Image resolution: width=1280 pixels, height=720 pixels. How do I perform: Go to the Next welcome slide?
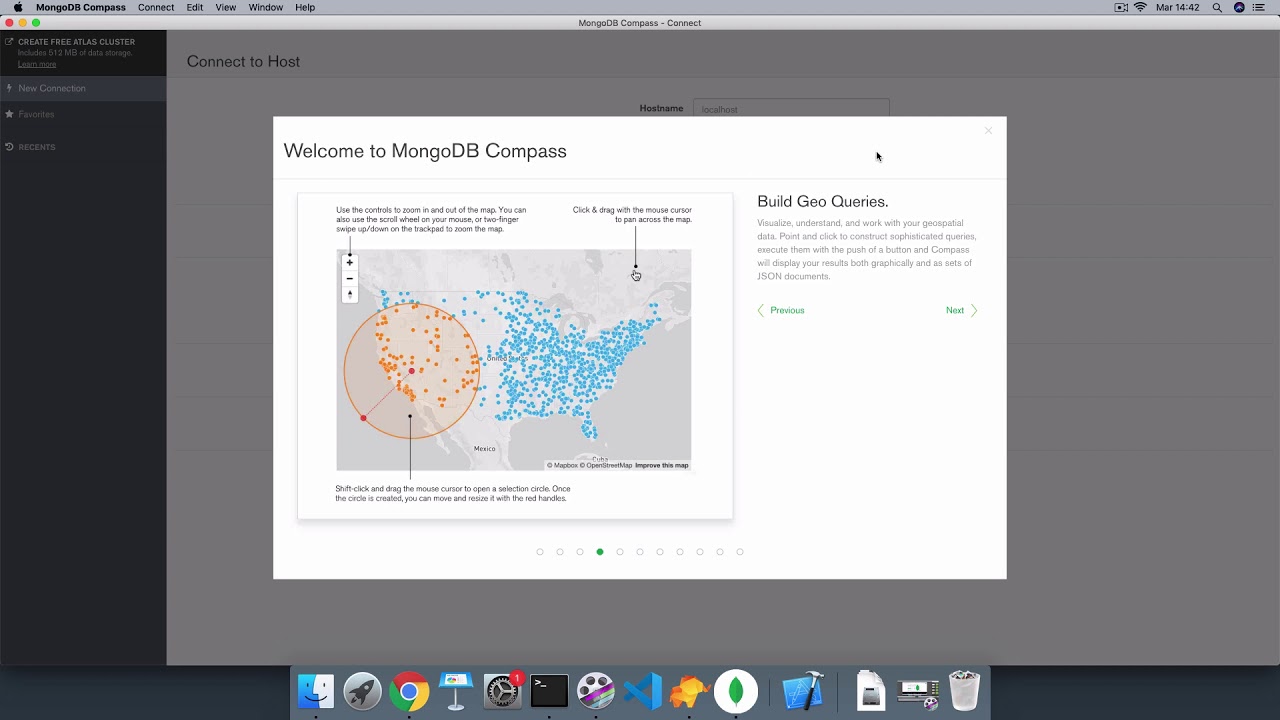pos(961,310)
